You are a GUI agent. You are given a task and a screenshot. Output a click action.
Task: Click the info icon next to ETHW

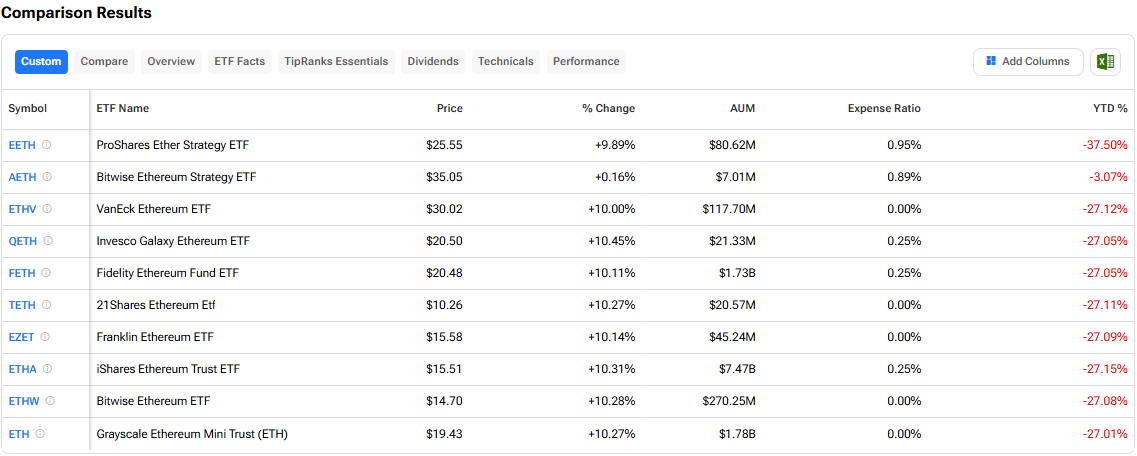(x=50, y=401)
